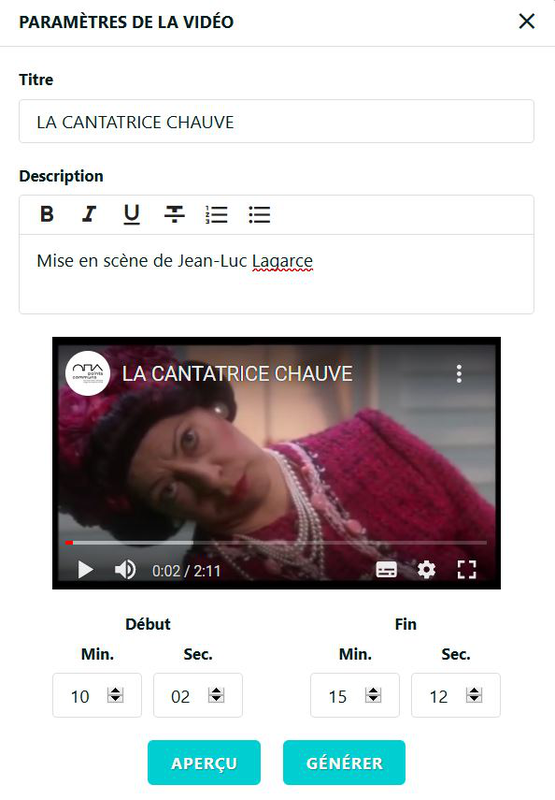Adjust the Fin minutes stepper arrows
555x800 pixels.
click(373, 695)
